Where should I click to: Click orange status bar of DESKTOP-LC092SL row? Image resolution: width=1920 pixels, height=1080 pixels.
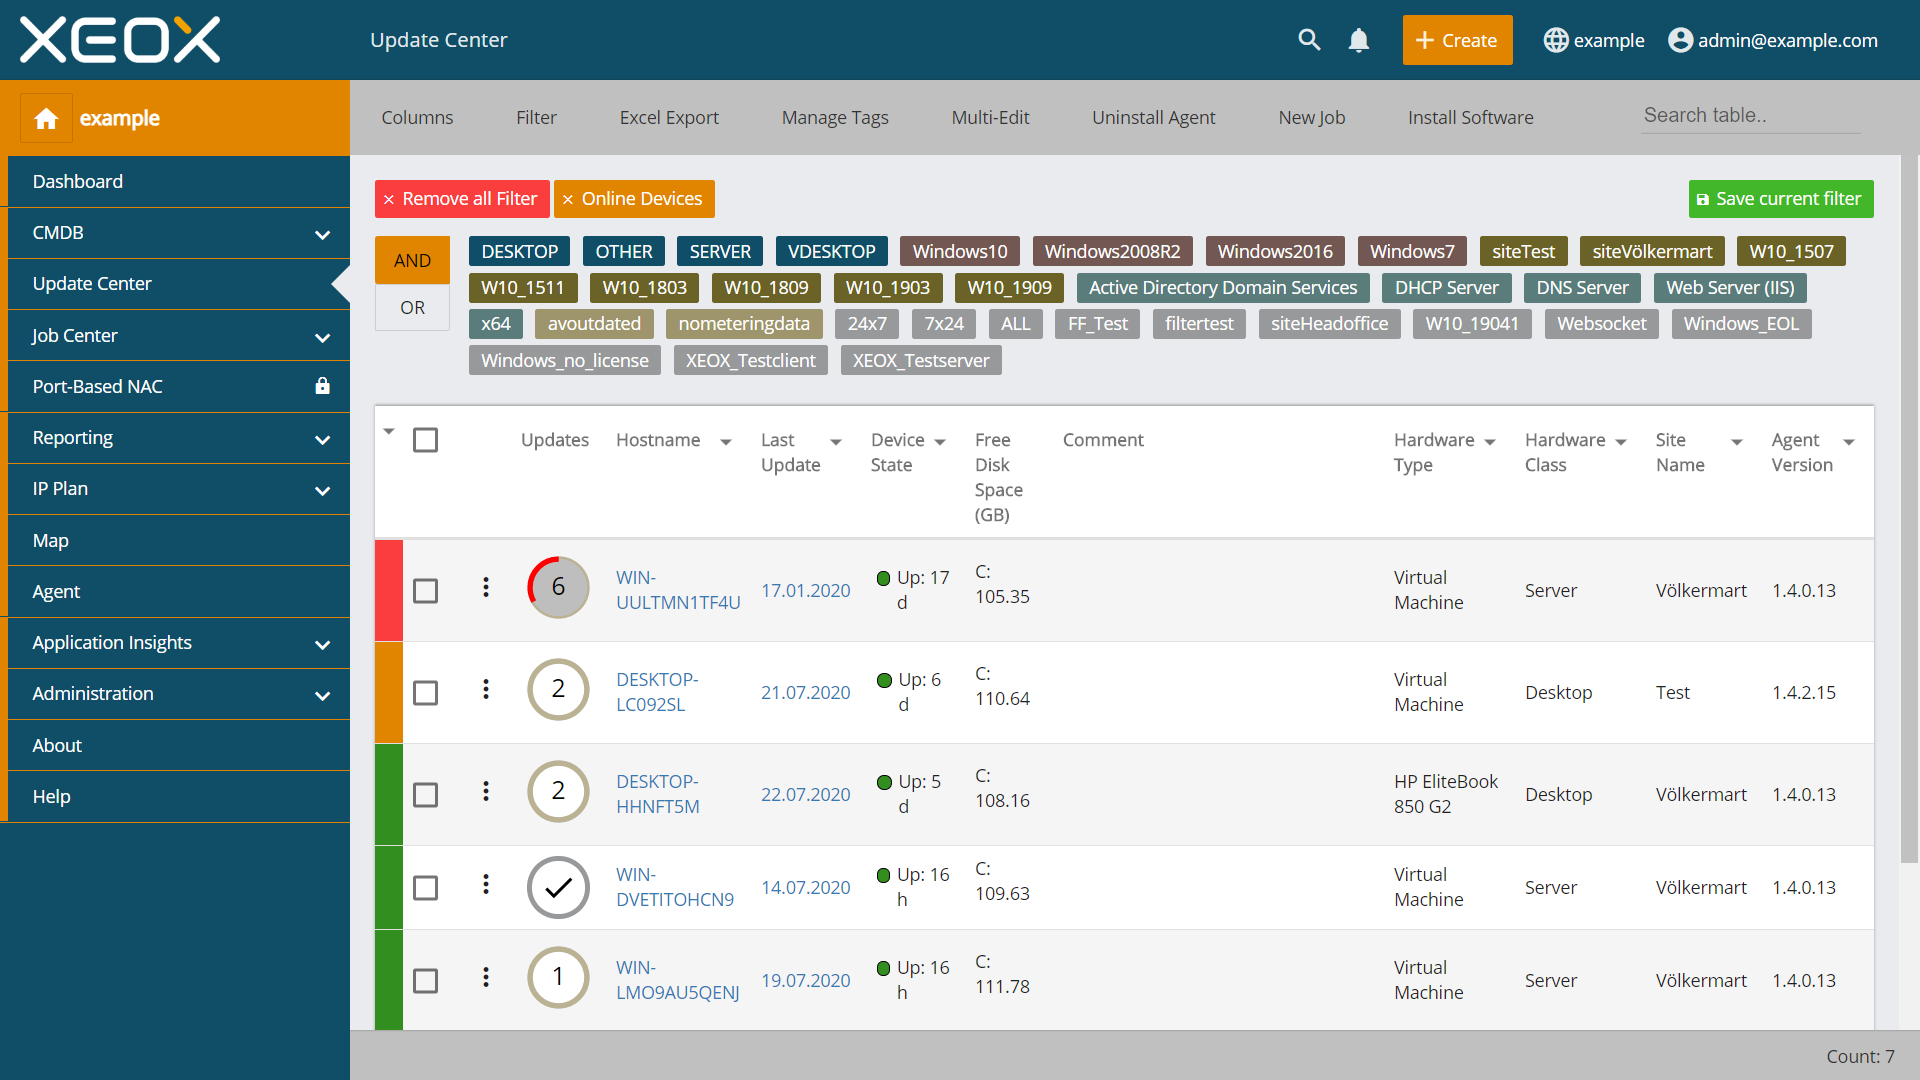388,692
